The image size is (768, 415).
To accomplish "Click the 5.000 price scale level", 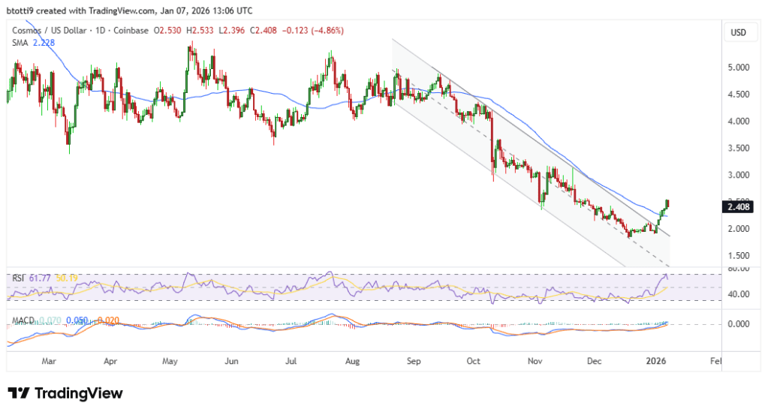I will click(x=738, y=68).
